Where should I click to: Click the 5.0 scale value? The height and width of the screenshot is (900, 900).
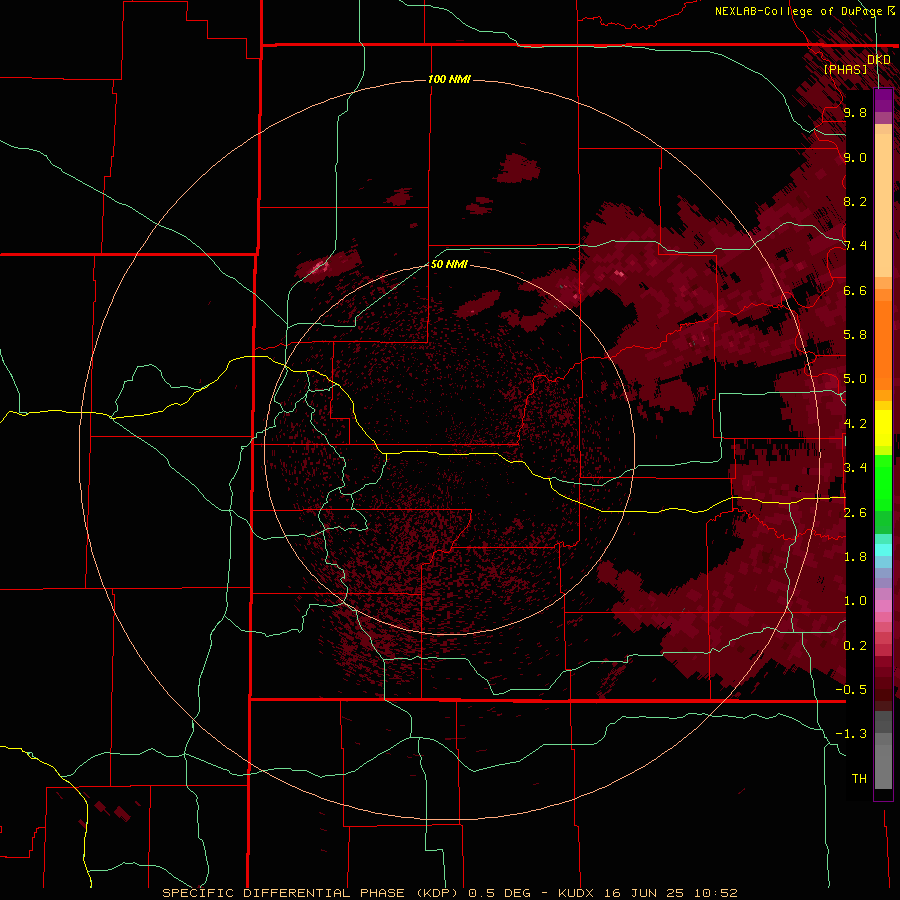tap(855, 379)
